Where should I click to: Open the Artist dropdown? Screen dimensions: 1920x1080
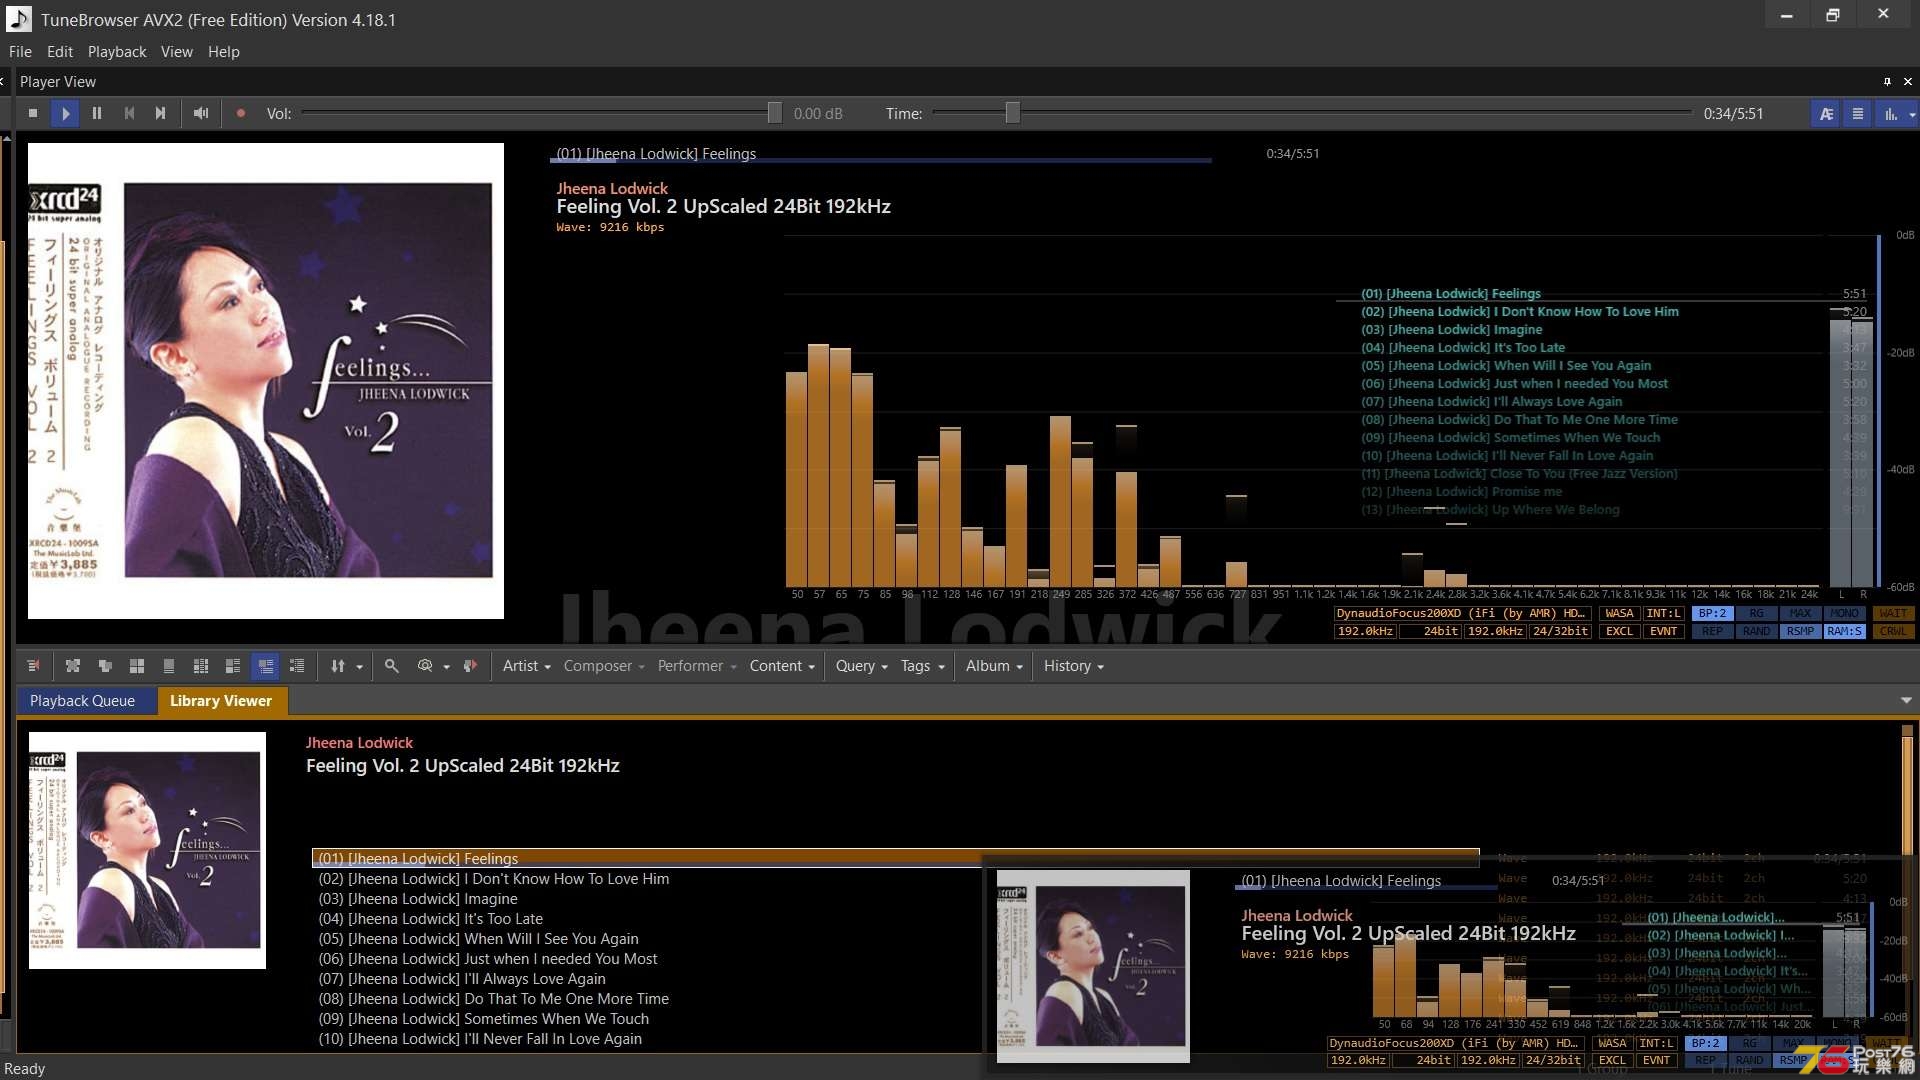pyautogui.click(x=527, y=666)
